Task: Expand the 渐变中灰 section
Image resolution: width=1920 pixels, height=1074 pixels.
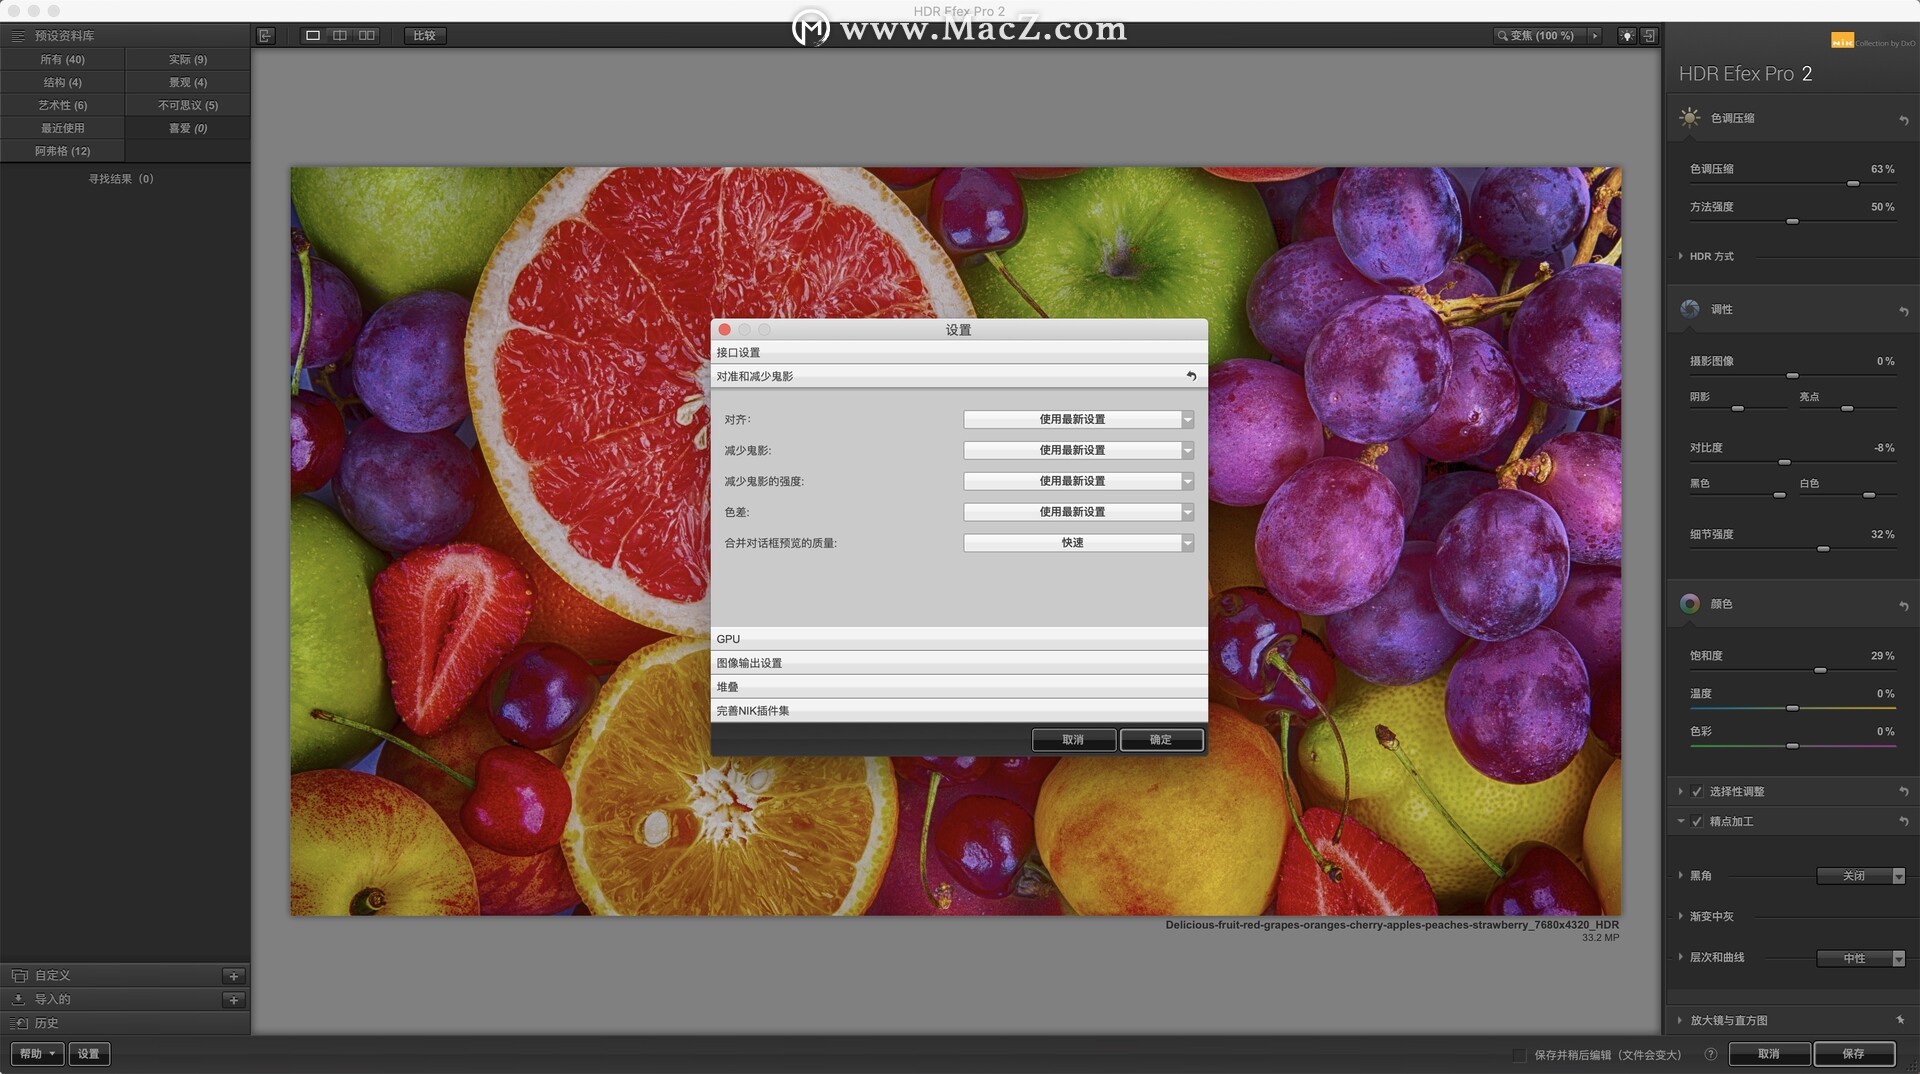Action: (x=1681, y=916)
